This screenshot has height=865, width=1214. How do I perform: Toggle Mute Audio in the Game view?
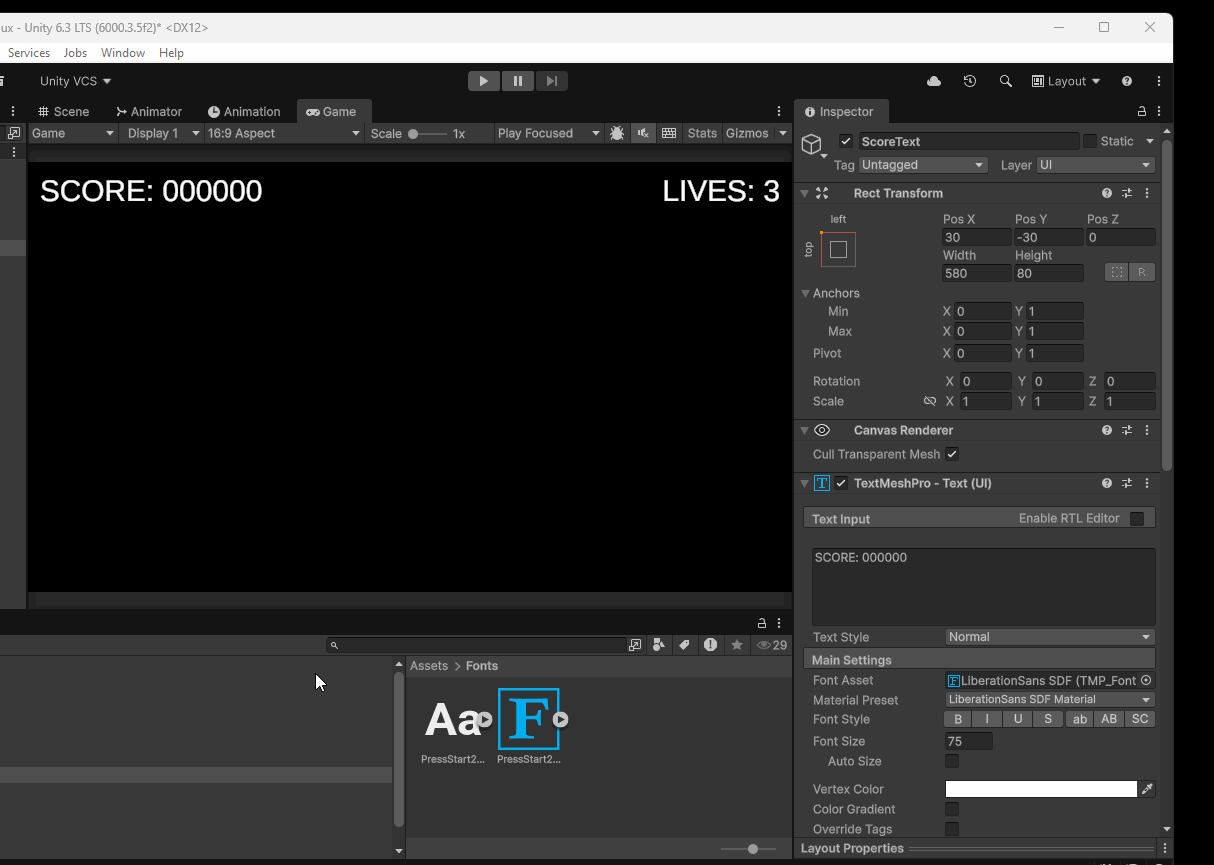click(x=643, y=133)
